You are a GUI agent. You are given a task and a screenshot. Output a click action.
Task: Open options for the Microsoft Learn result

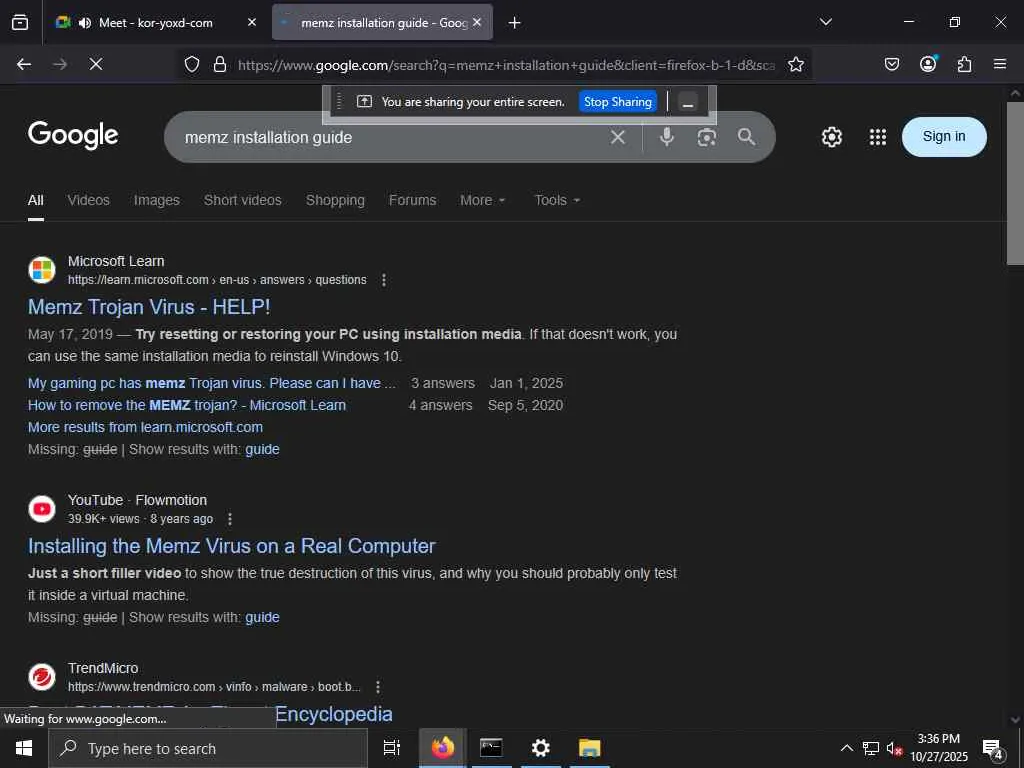tap(384, 280)
